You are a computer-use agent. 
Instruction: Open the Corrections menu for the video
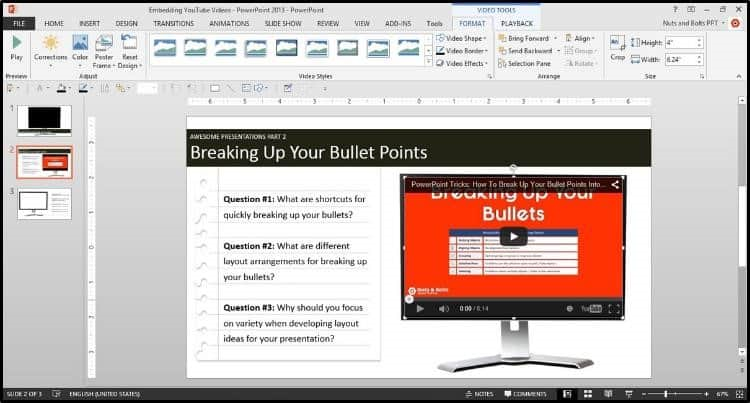[50, 47]
